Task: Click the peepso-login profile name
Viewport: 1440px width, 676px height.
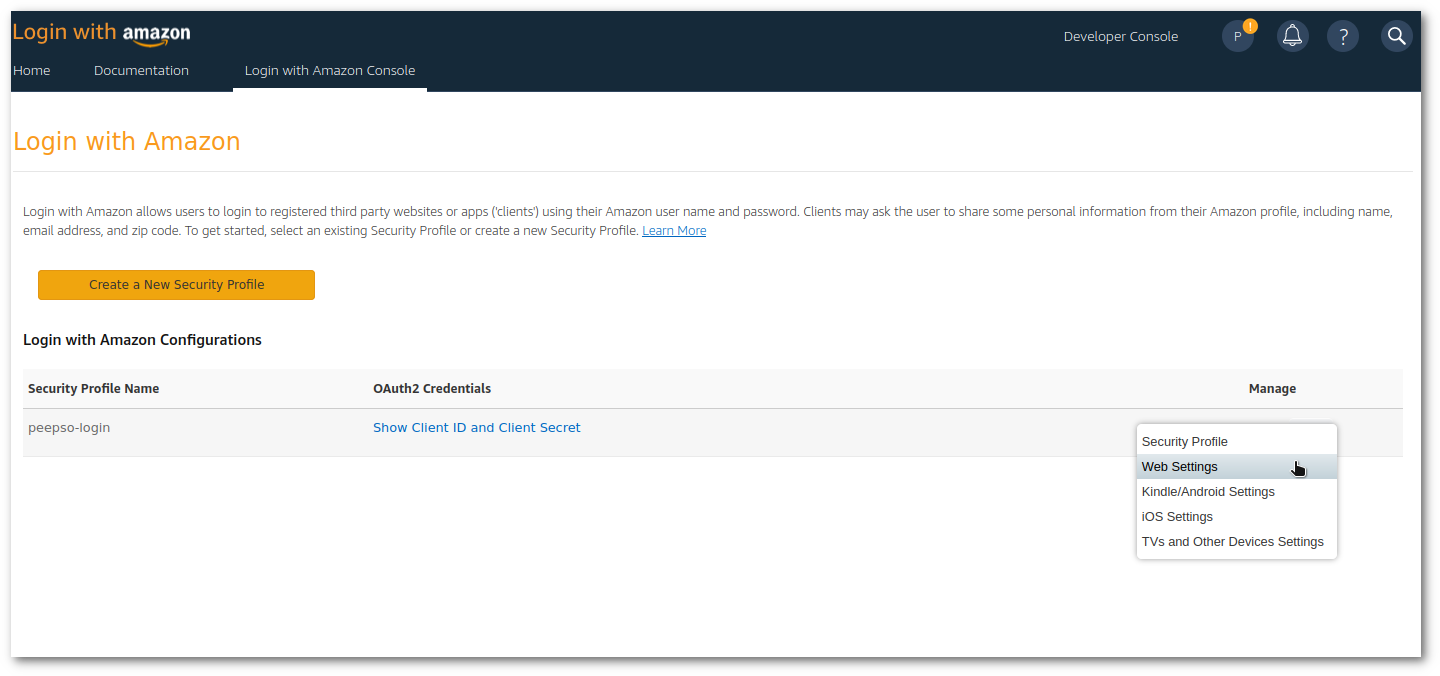Action: click(69, 428)
